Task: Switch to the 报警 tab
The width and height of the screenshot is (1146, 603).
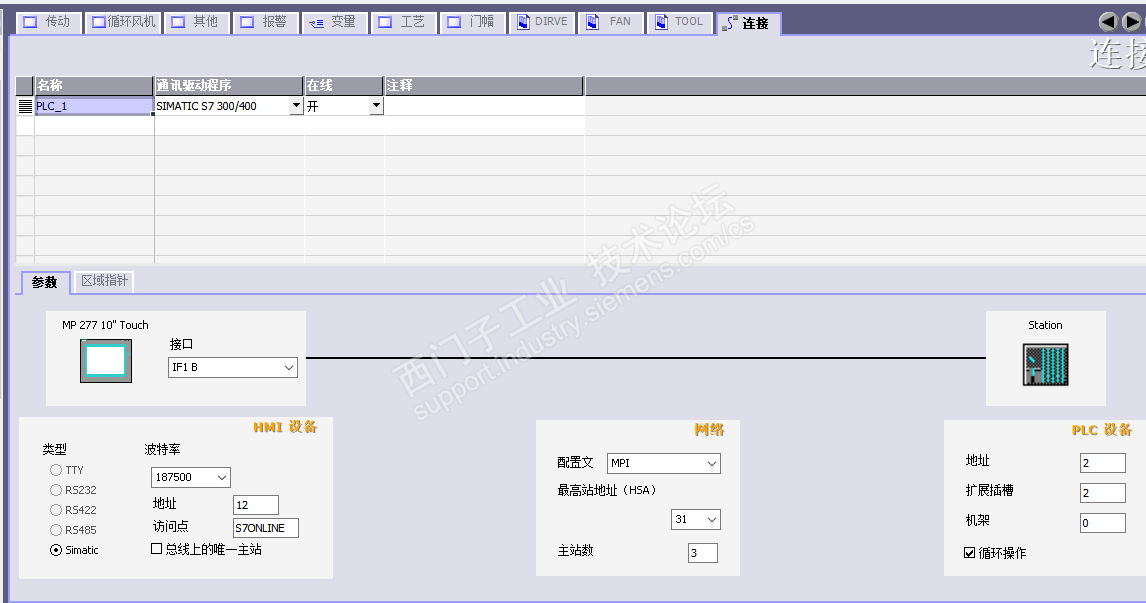Action: [265, 23]
